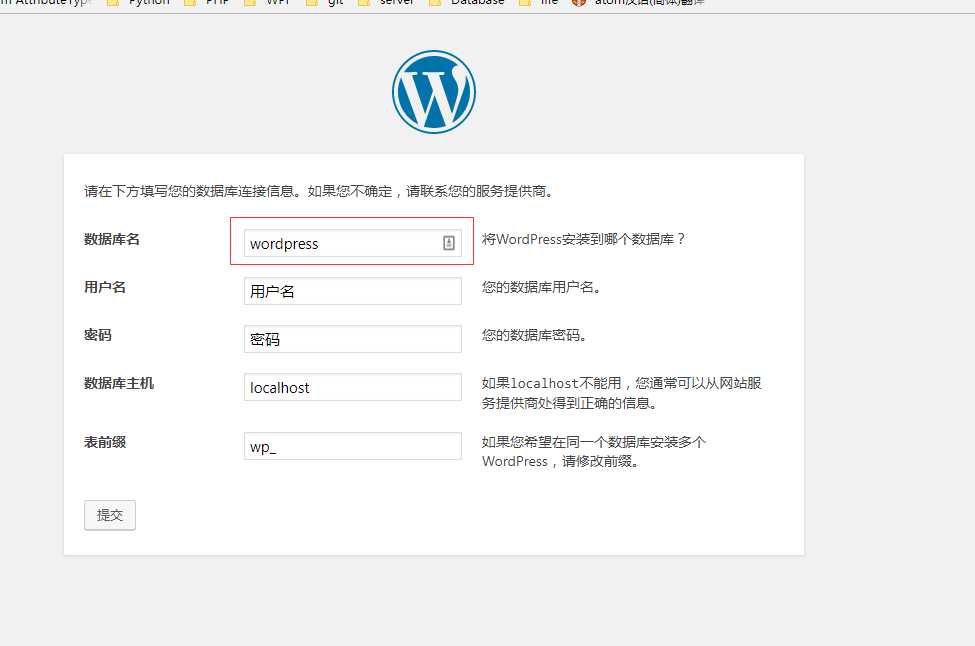Viewport: 975px width, 646px height.
Task: Click the 密码 password input field
Action: [353, 339]
